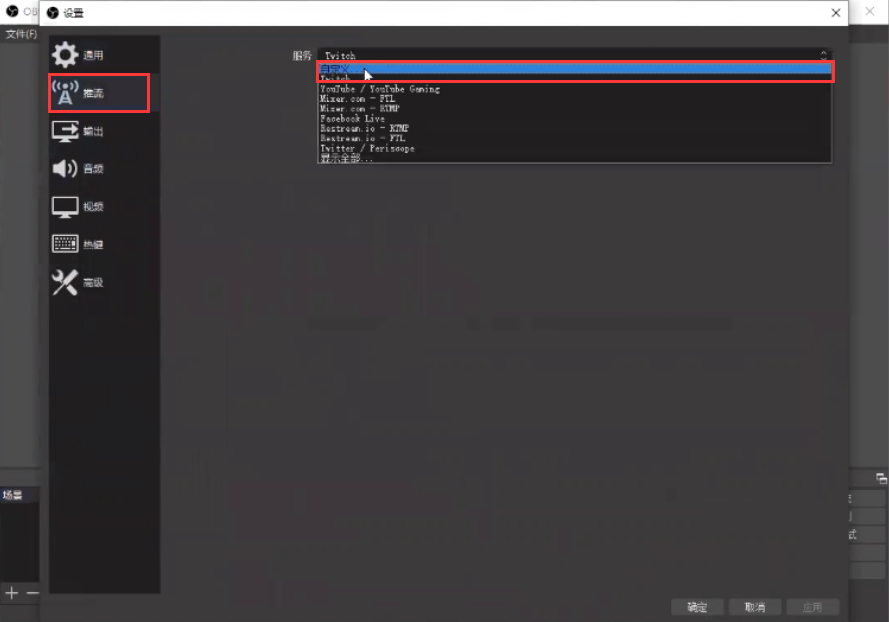Image resolution: width=889 pixels, height=622 pixels.
Task: Open the 视频 (Video) display icon
Action: 65,207
